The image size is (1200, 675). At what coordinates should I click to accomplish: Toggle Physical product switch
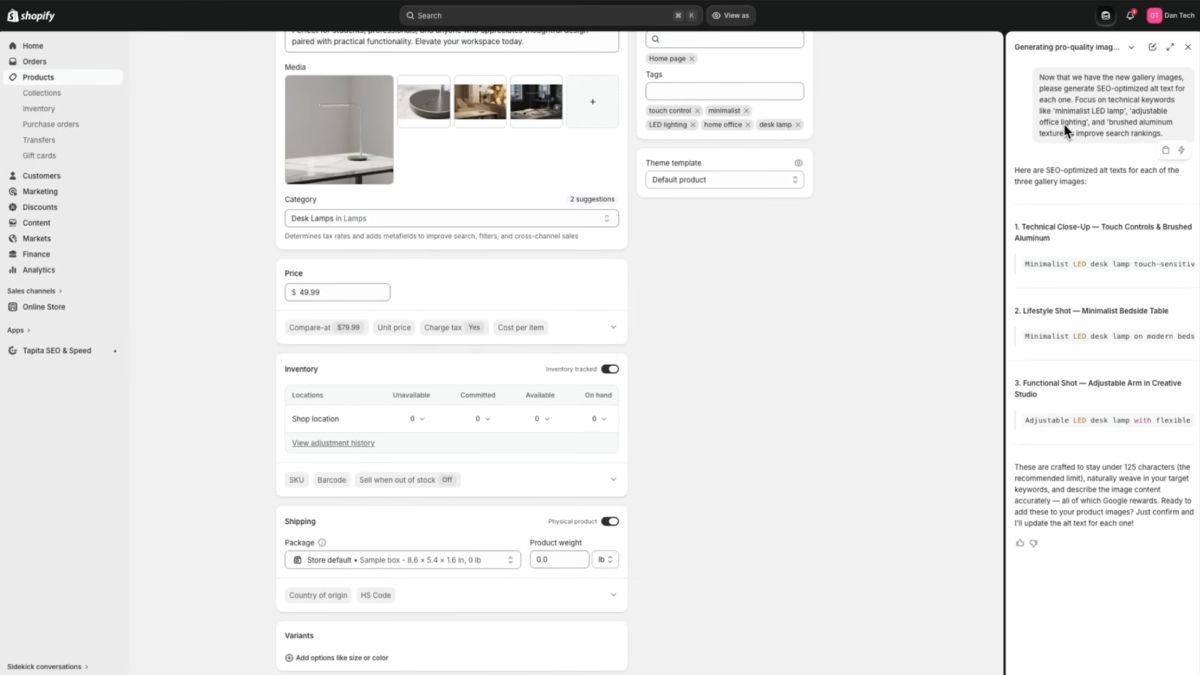tap(610, 521)
